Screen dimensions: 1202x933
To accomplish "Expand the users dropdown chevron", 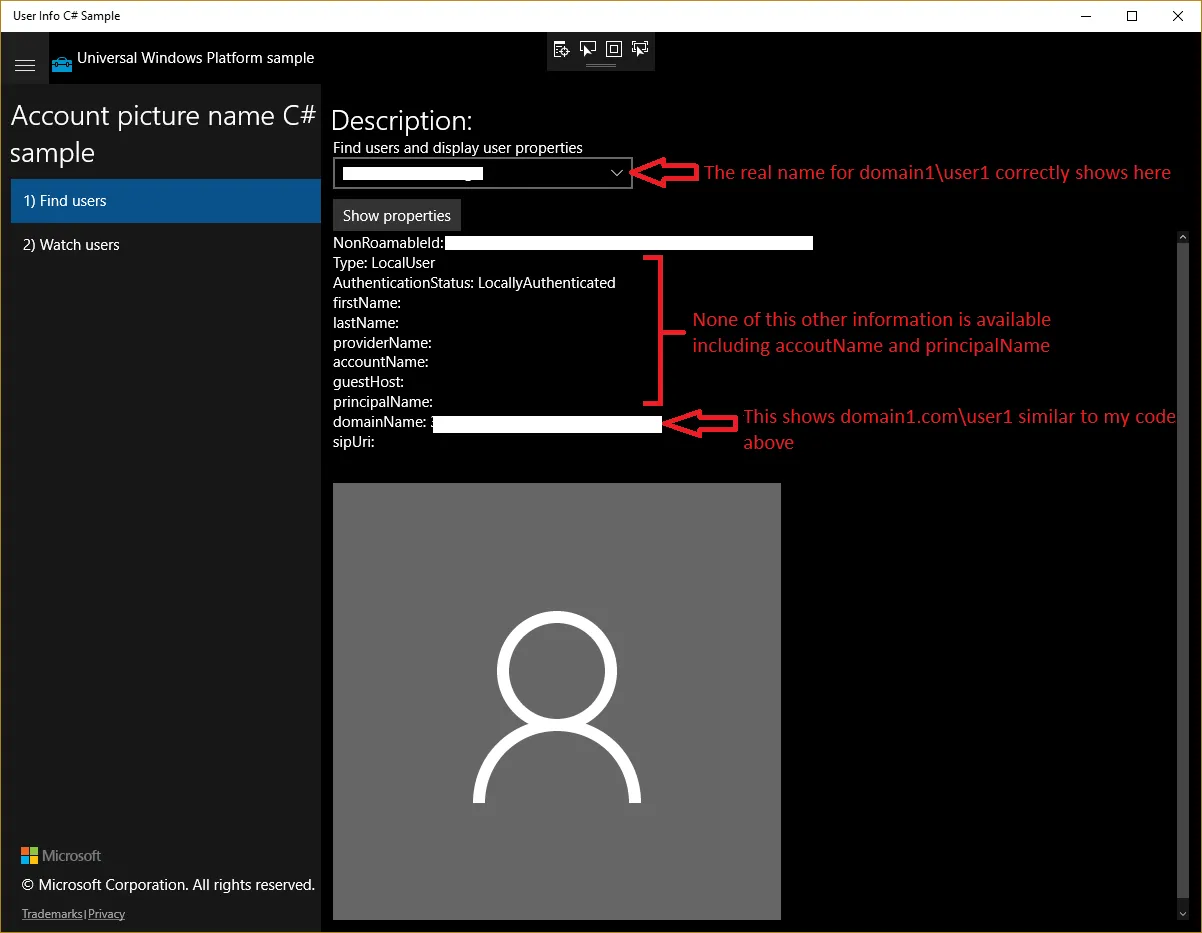I will [617, 173].
